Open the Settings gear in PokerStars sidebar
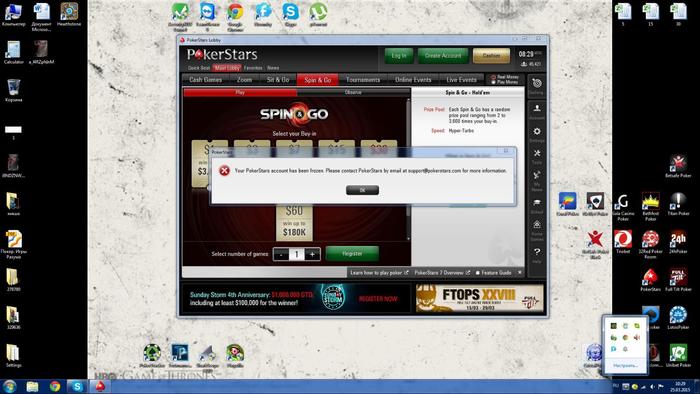700x394 pixels. click(537, 134)
